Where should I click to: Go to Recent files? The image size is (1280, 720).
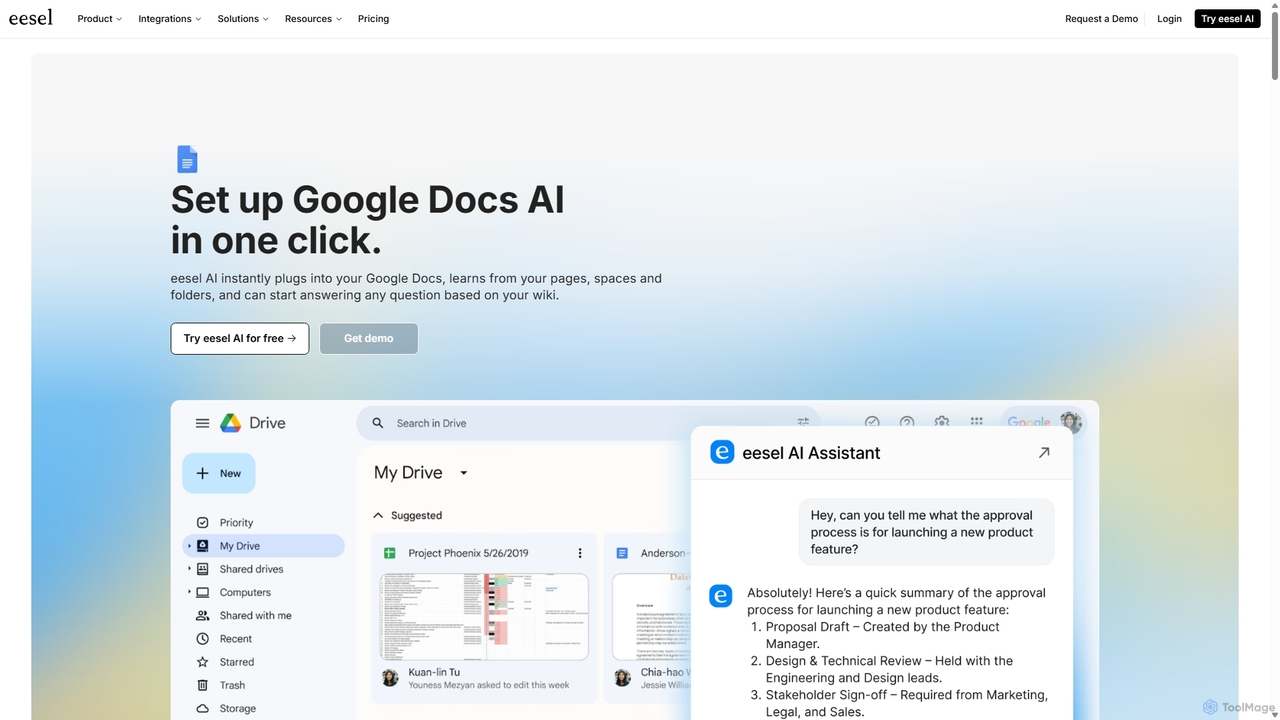point(236,638)
